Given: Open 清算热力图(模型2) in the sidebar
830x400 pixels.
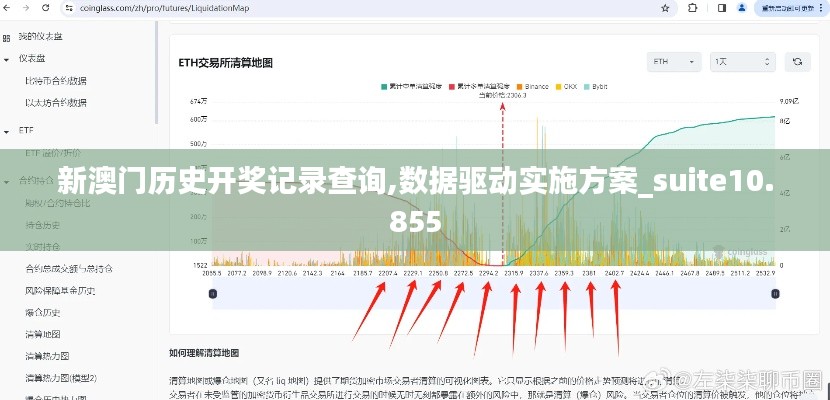Looking at the screenshot, I should pos(61,378).
